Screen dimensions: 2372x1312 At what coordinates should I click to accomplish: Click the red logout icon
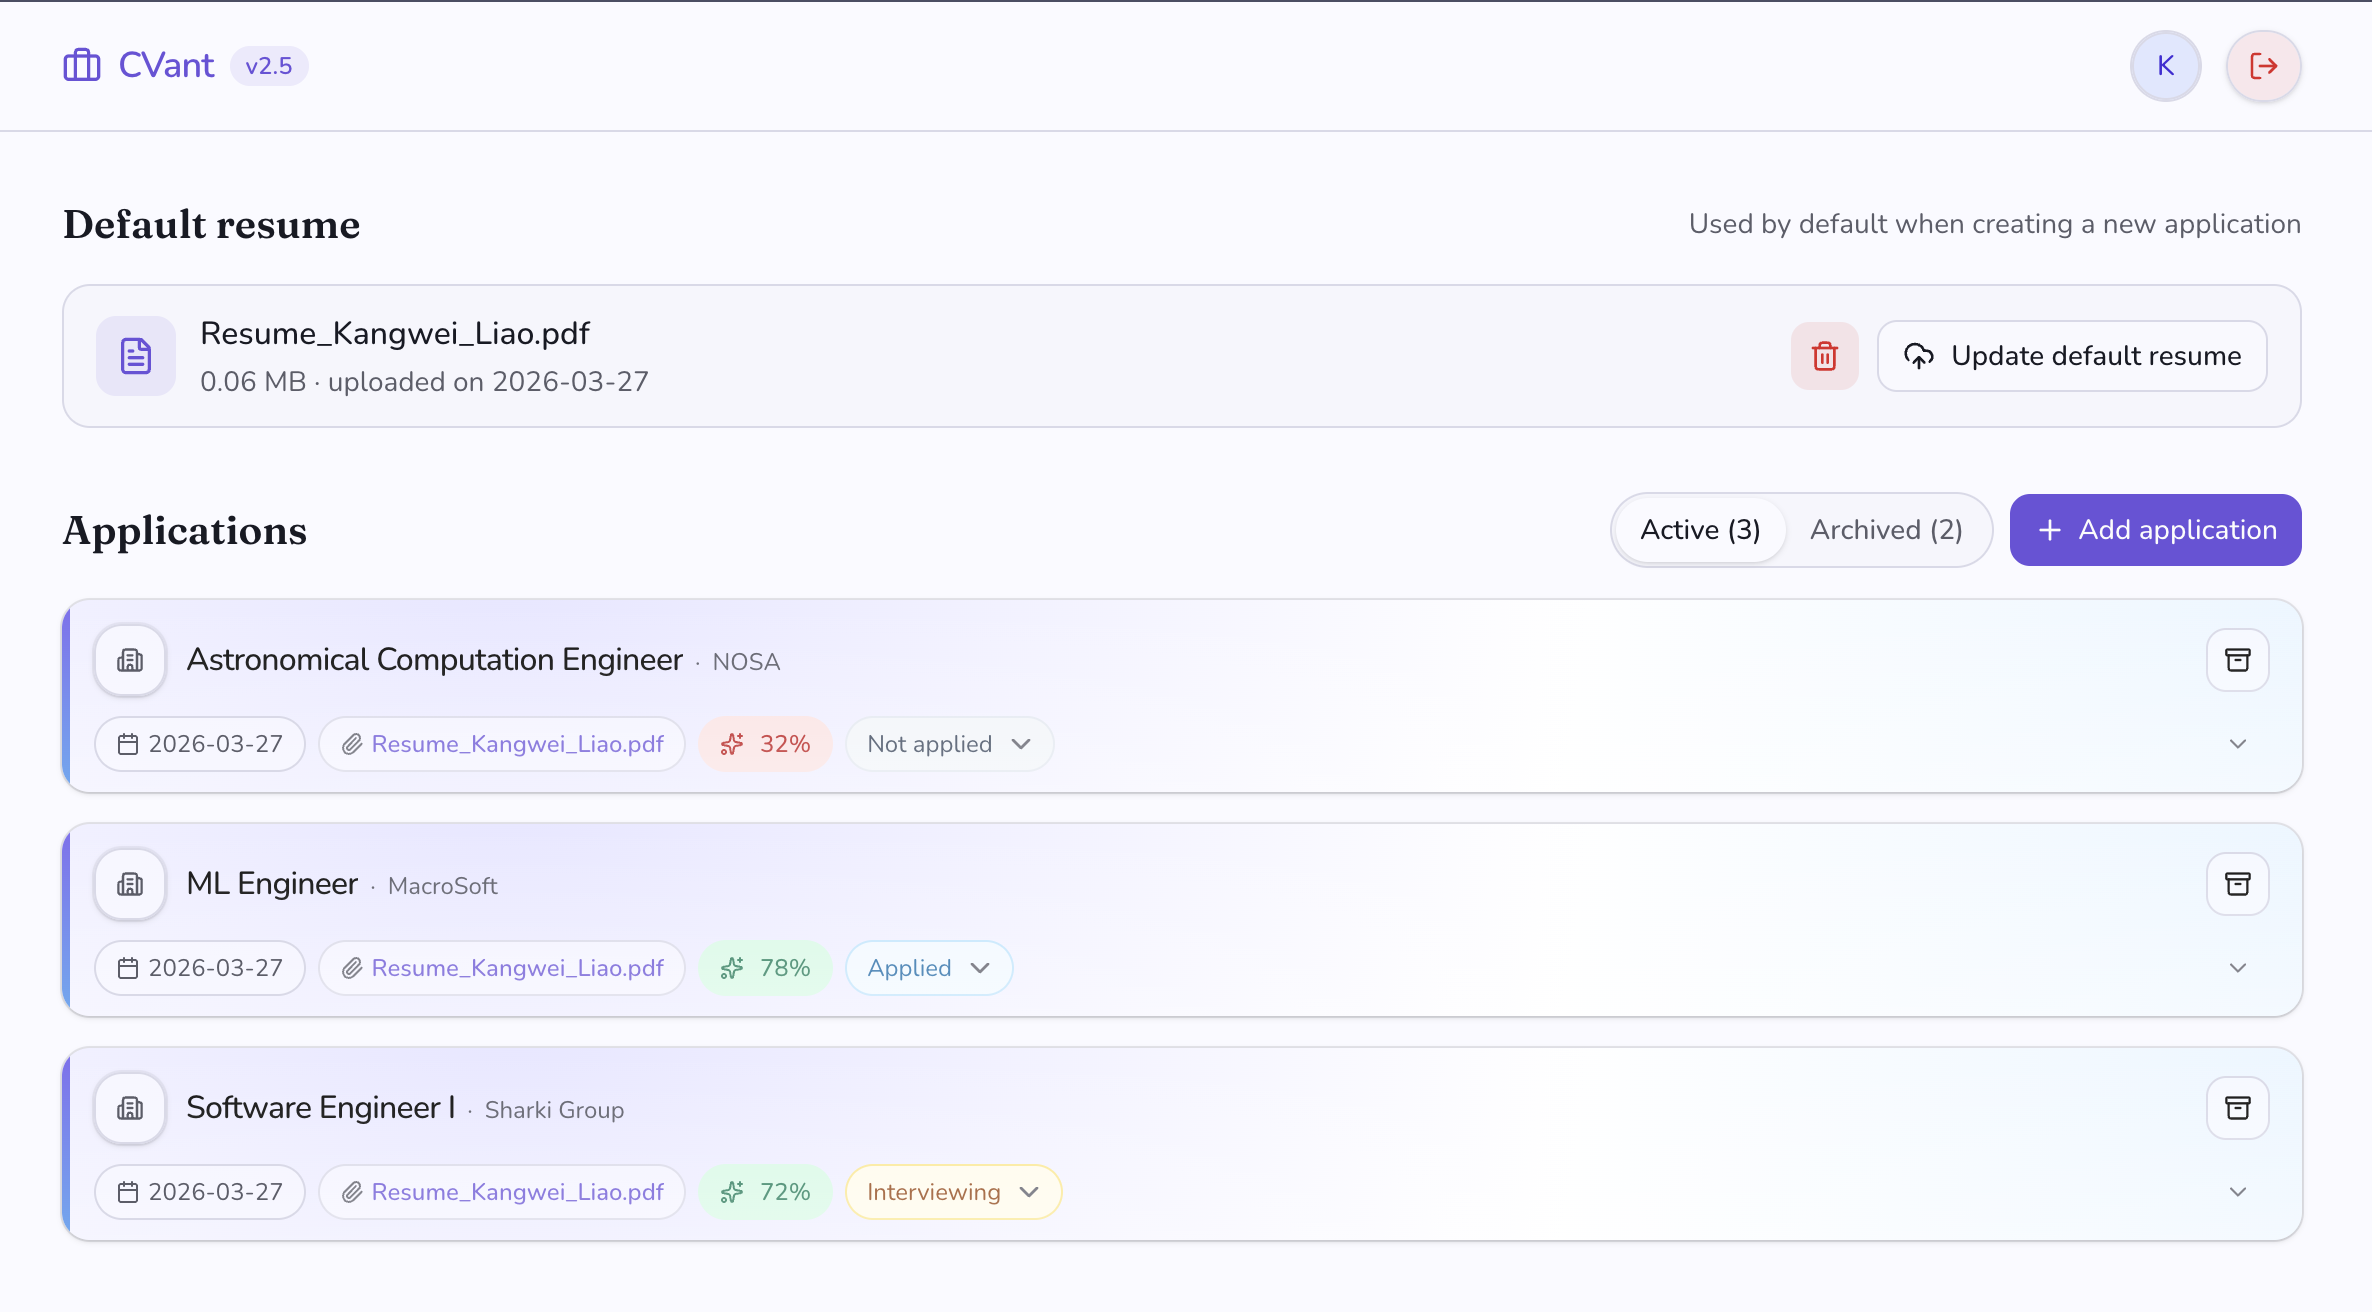[2263, 66]
